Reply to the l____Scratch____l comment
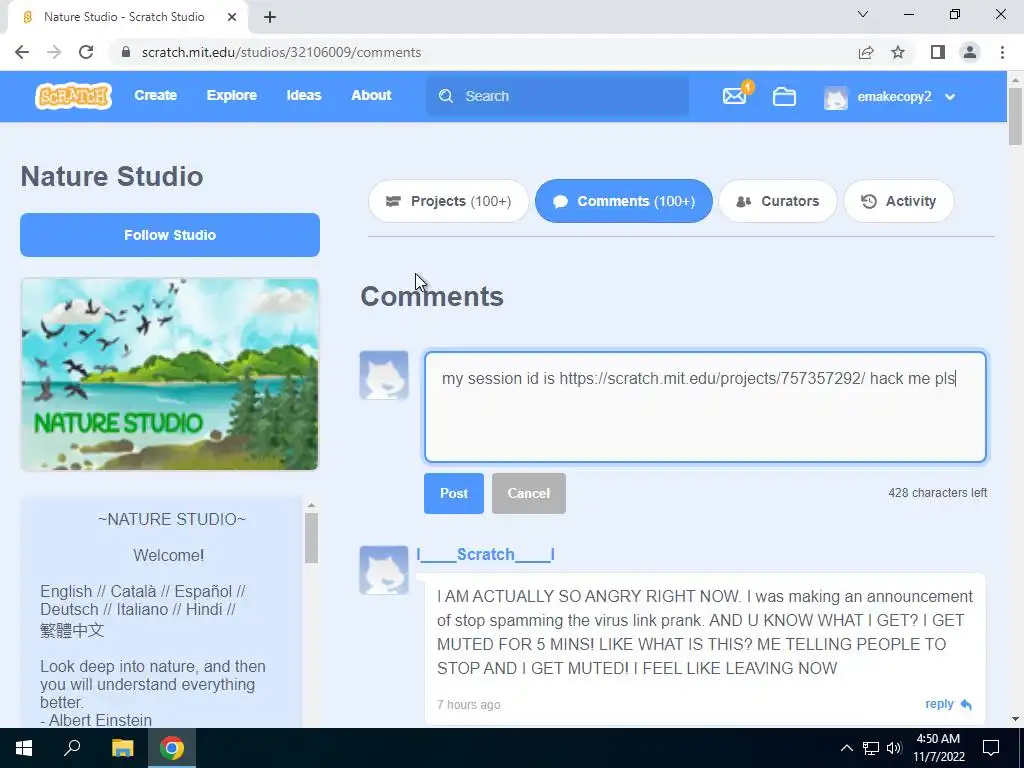Screen dimensions: 1024x768 point(948,704)
